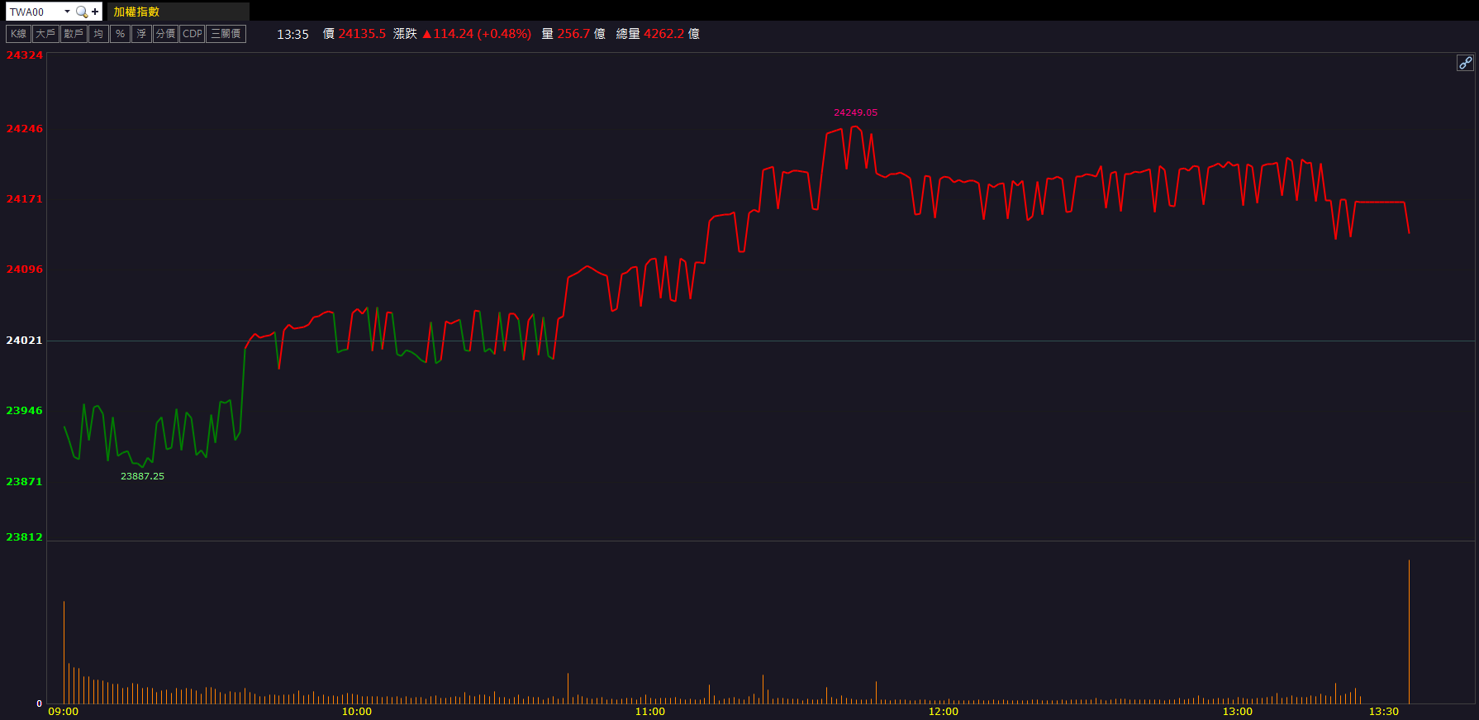Click the magnifier symbol search icon
This screenshot has height=720, width=1479.
(x=82, y=12)
